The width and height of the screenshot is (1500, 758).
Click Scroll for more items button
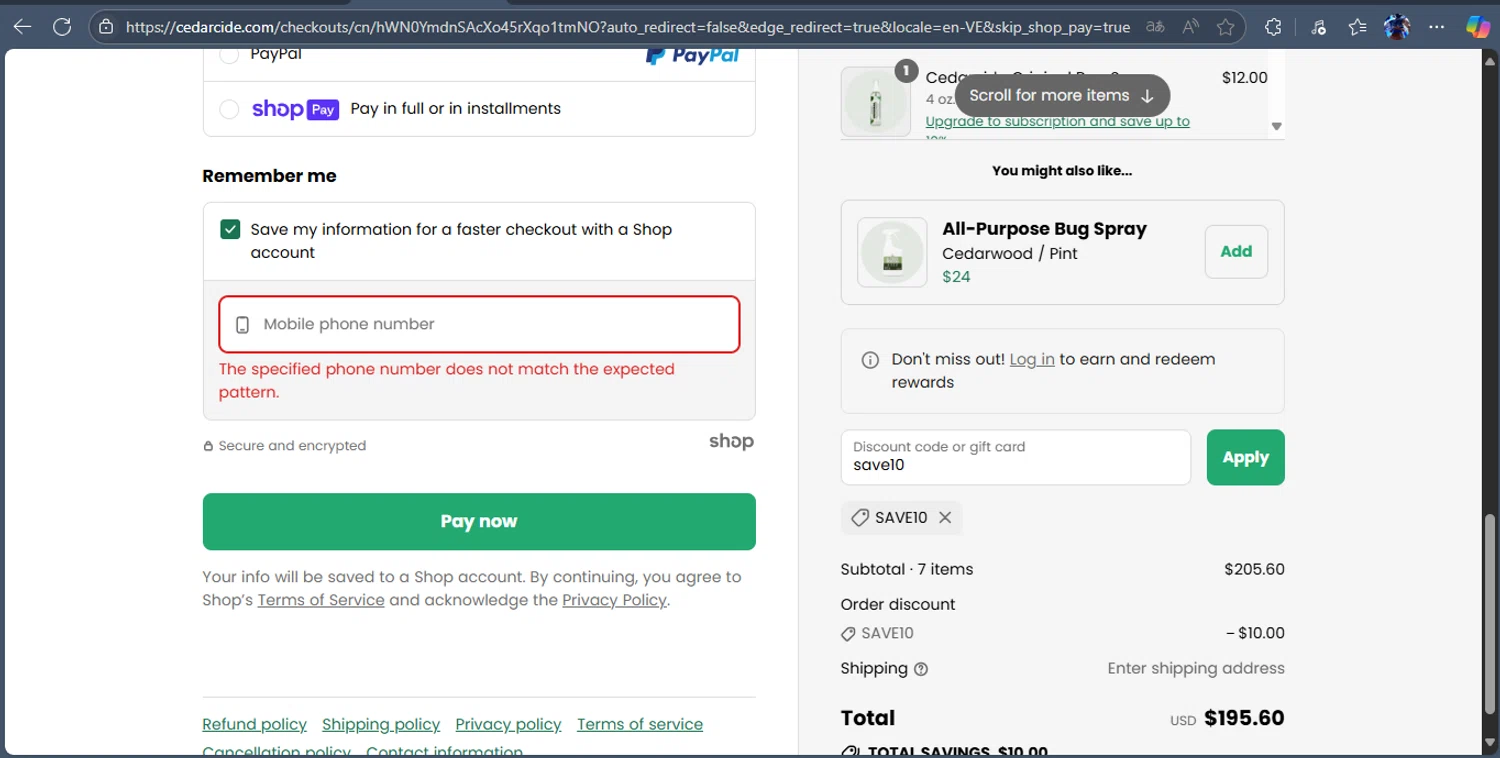[1062, 95]
